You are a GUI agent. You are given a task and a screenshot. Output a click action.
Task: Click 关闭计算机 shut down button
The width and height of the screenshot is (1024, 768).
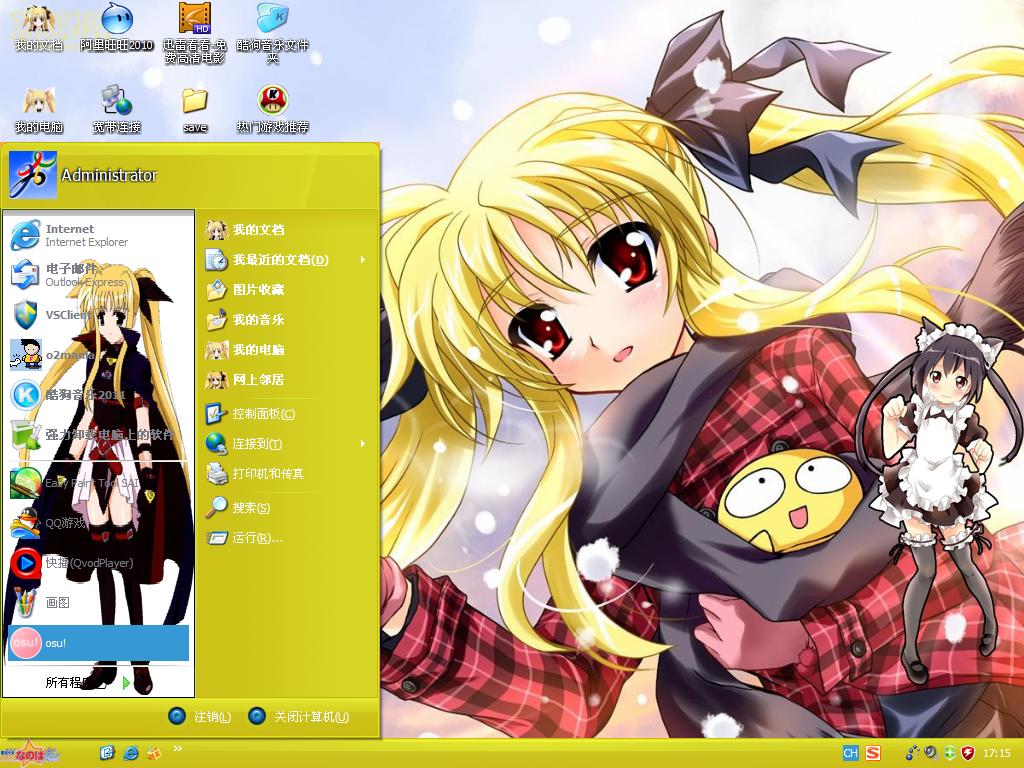(x=299, y=716)
